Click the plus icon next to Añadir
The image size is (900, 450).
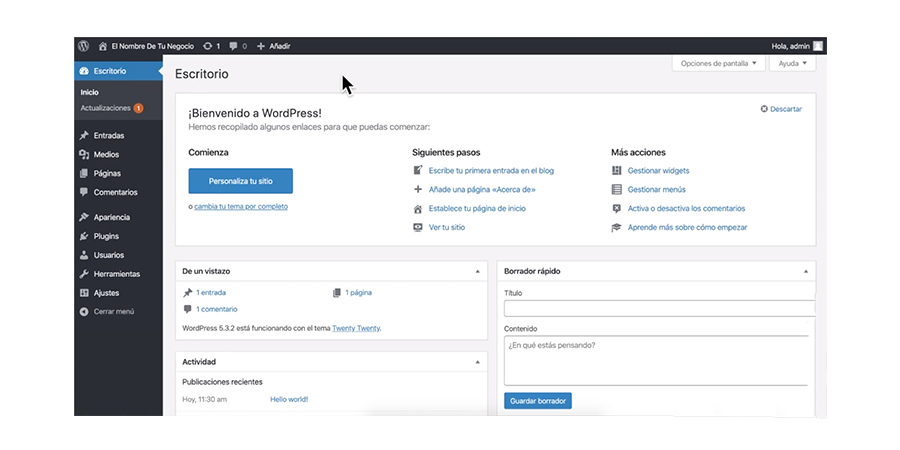click(261, 46)
